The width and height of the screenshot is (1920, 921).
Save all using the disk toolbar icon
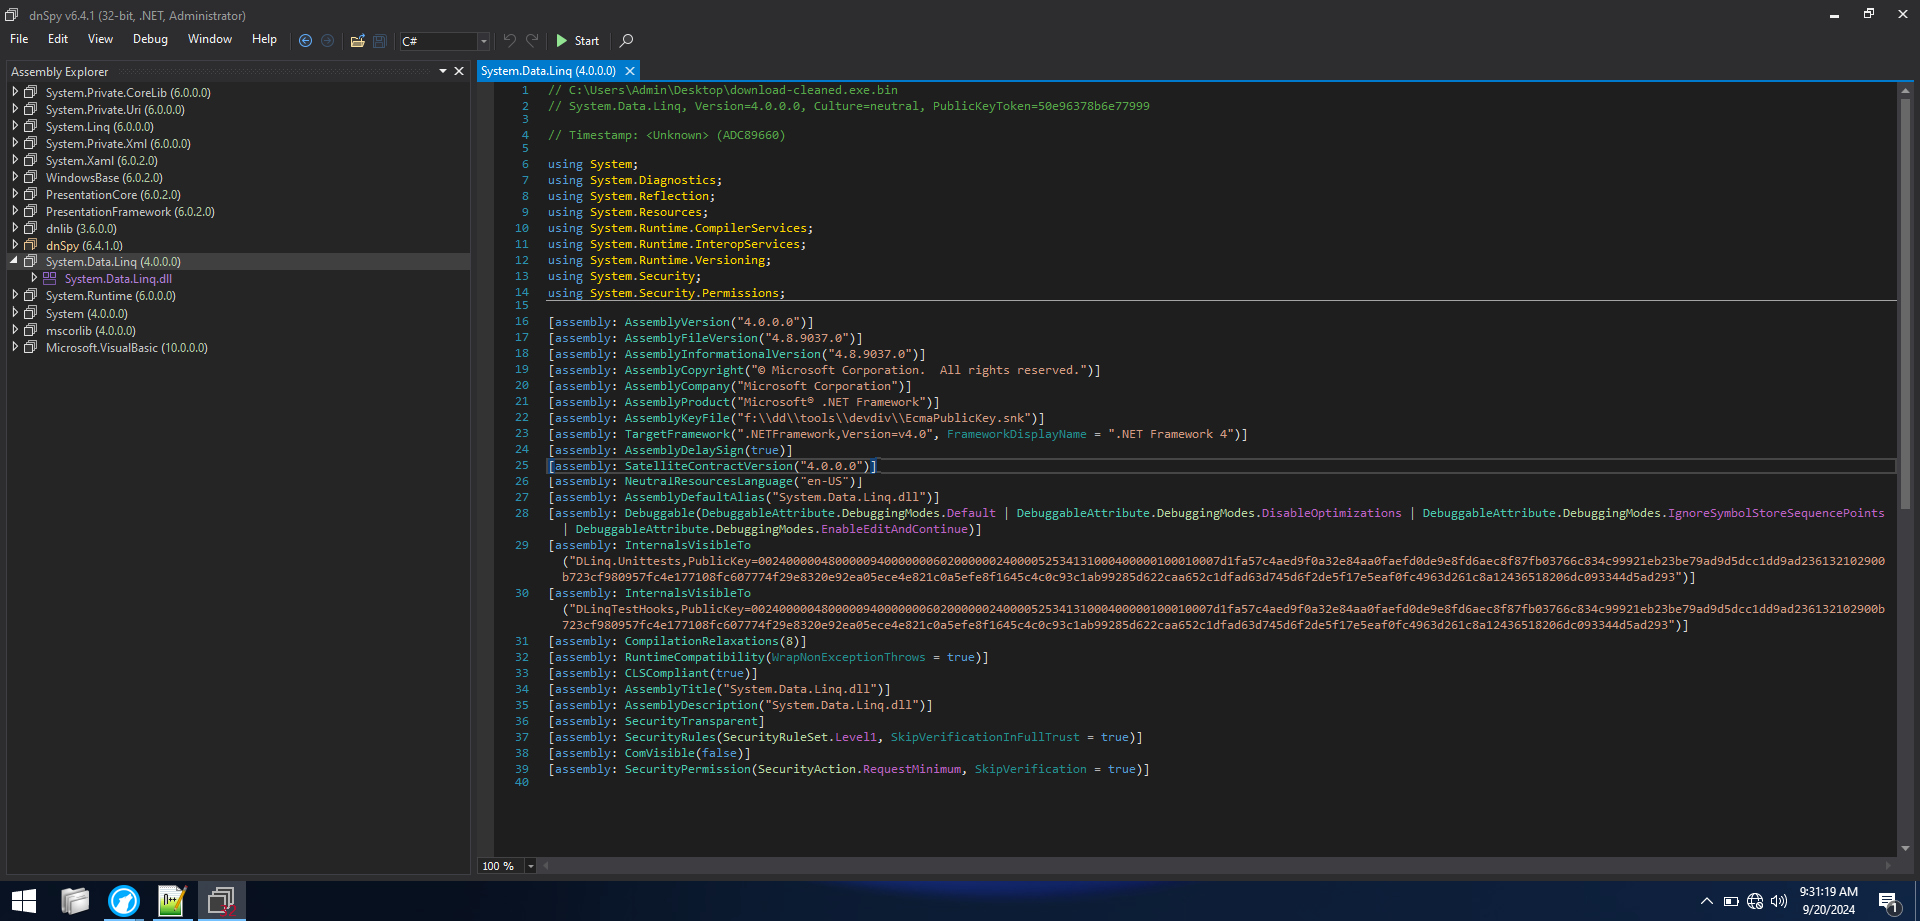tap(380, 41)
